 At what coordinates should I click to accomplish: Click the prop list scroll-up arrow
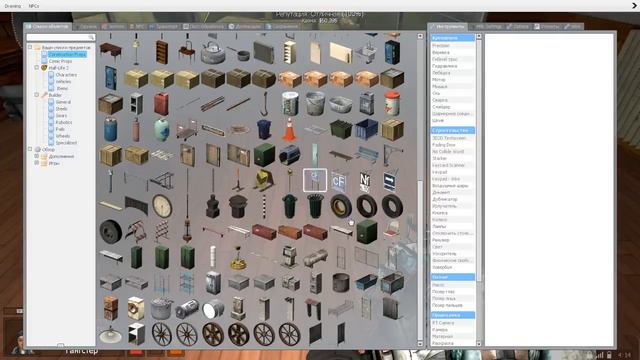point(420,36)
